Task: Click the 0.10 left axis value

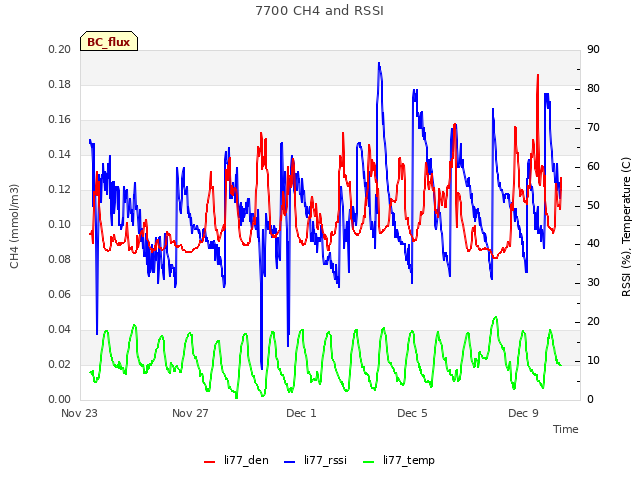Action: pos(60,224)
